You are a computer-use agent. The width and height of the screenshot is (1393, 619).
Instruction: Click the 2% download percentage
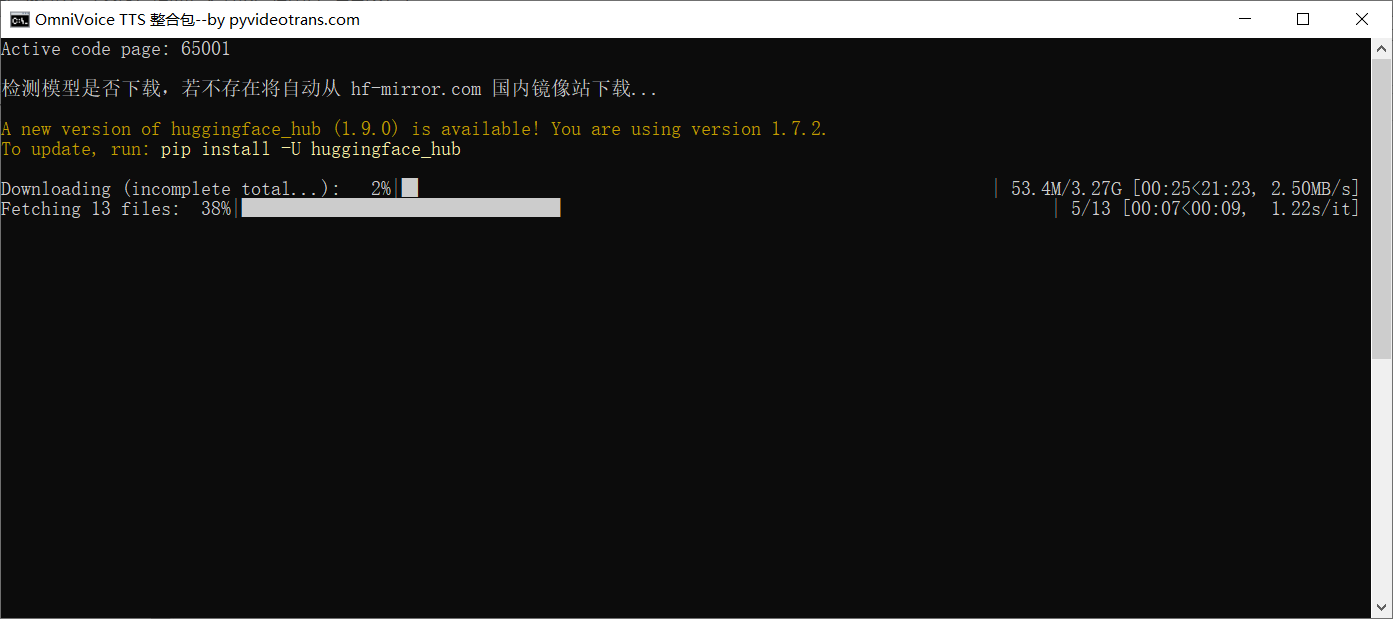[x=380, y=189]
